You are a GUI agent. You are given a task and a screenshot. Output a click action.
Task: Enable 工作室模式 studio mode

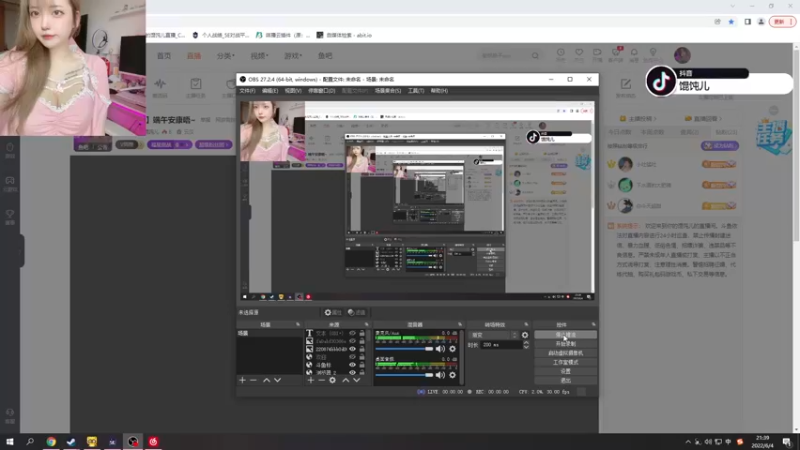565,362
